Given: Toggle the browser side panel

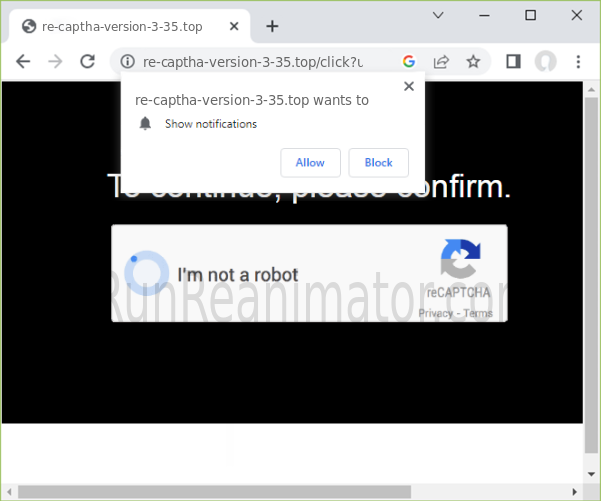Looking at the screenshot, I should 513,61.
